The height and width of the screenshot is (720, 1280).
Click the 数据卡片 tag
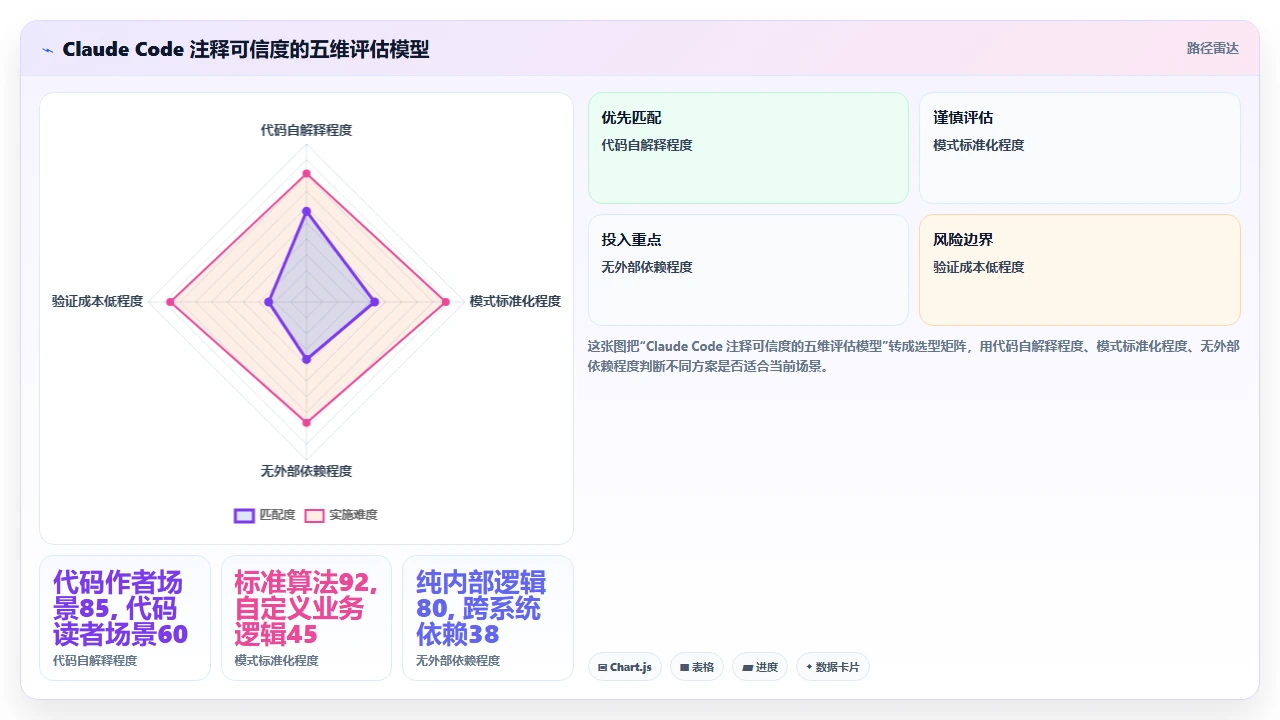833,667
